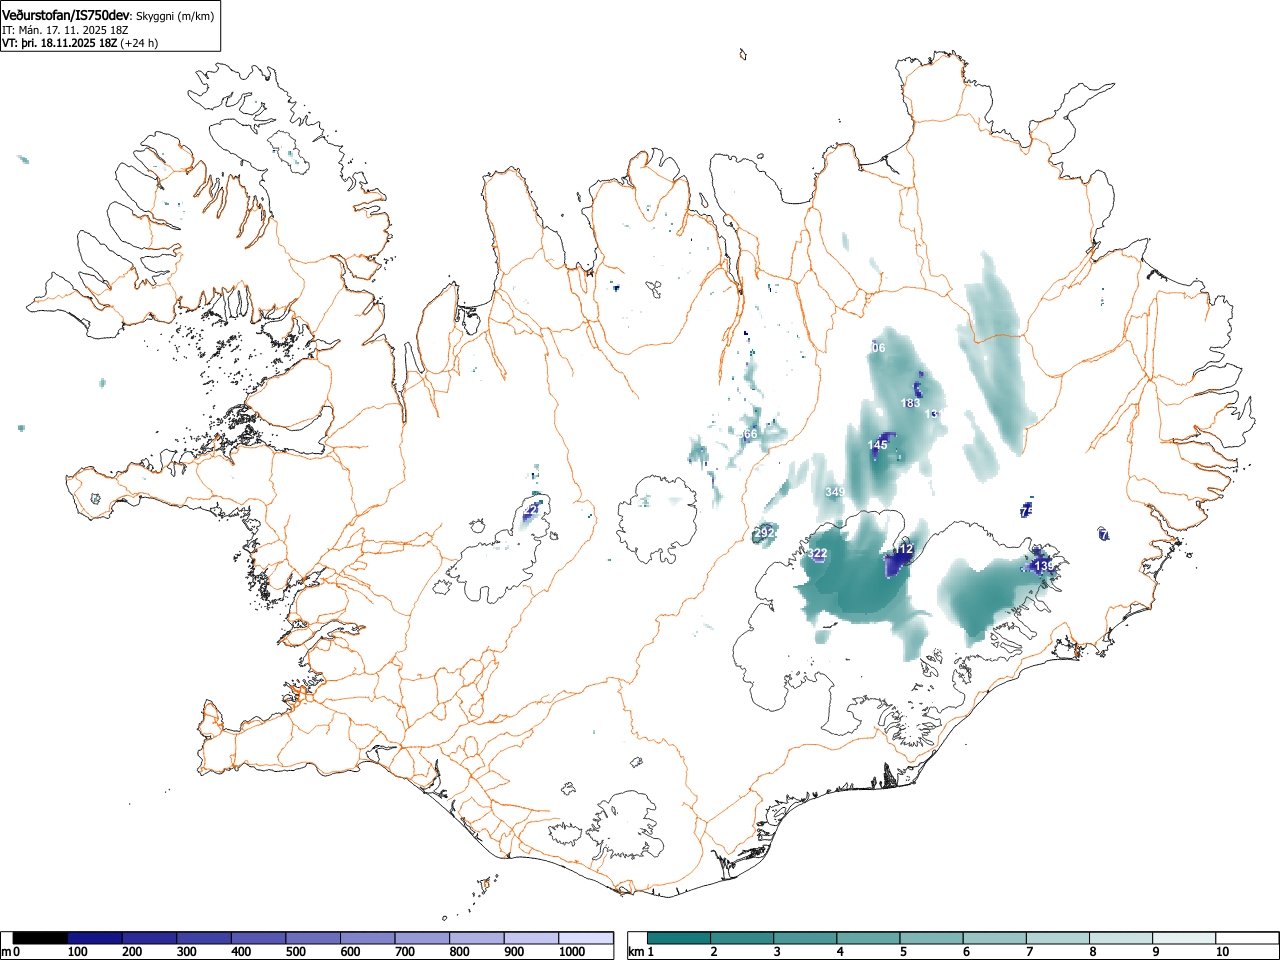Image resolution: width=1280 pixels, height=960 pixels.
Task: Click the '5' label on the kilometer scale
Action: 902,952
